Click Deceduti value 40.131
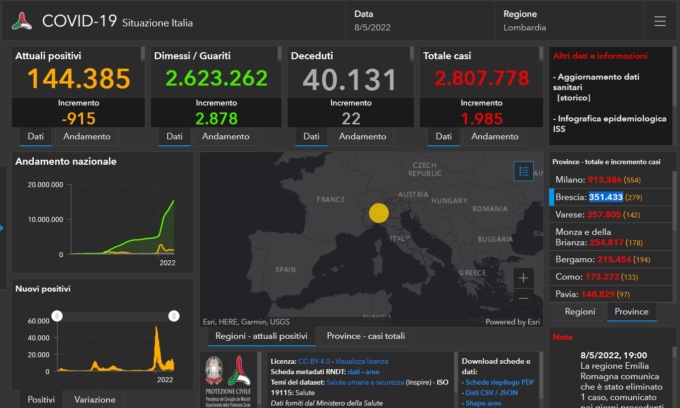The image size is (680, 408). tap(350, 80)
